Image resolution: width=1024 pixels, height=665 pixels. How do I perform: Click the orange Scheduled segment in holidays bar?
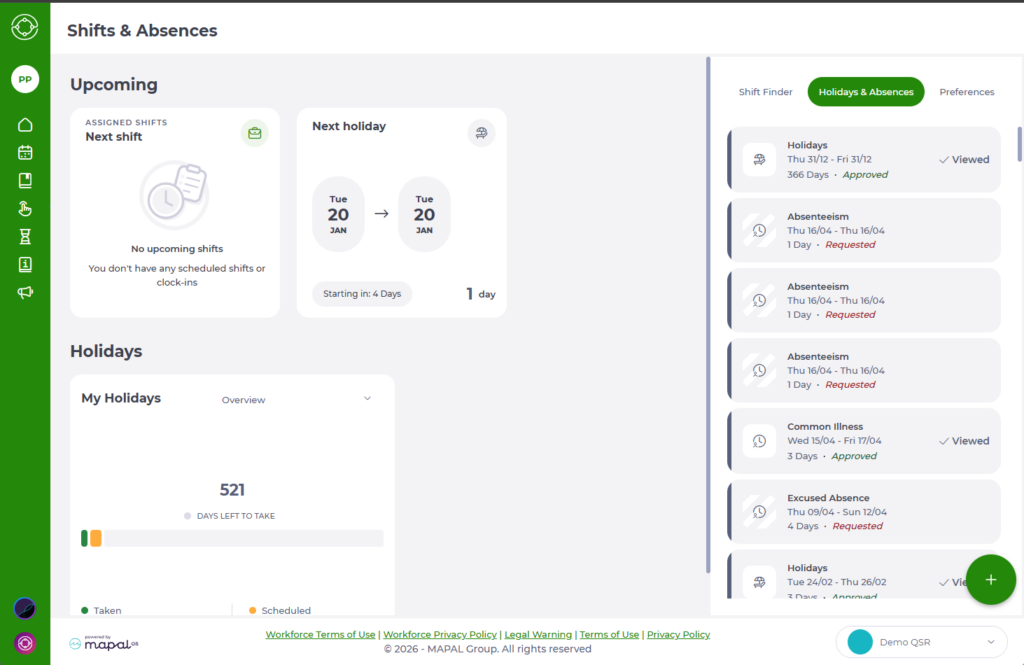click(96, 538)
